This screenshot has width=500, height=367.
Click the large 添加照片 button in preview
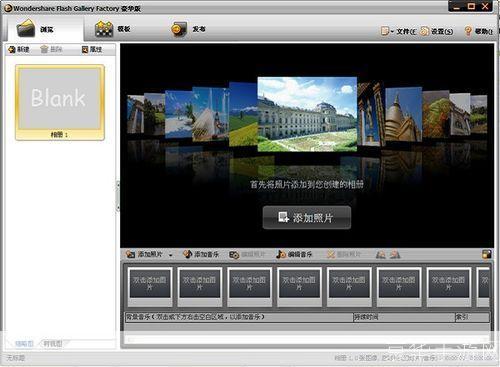coord(307,217)
